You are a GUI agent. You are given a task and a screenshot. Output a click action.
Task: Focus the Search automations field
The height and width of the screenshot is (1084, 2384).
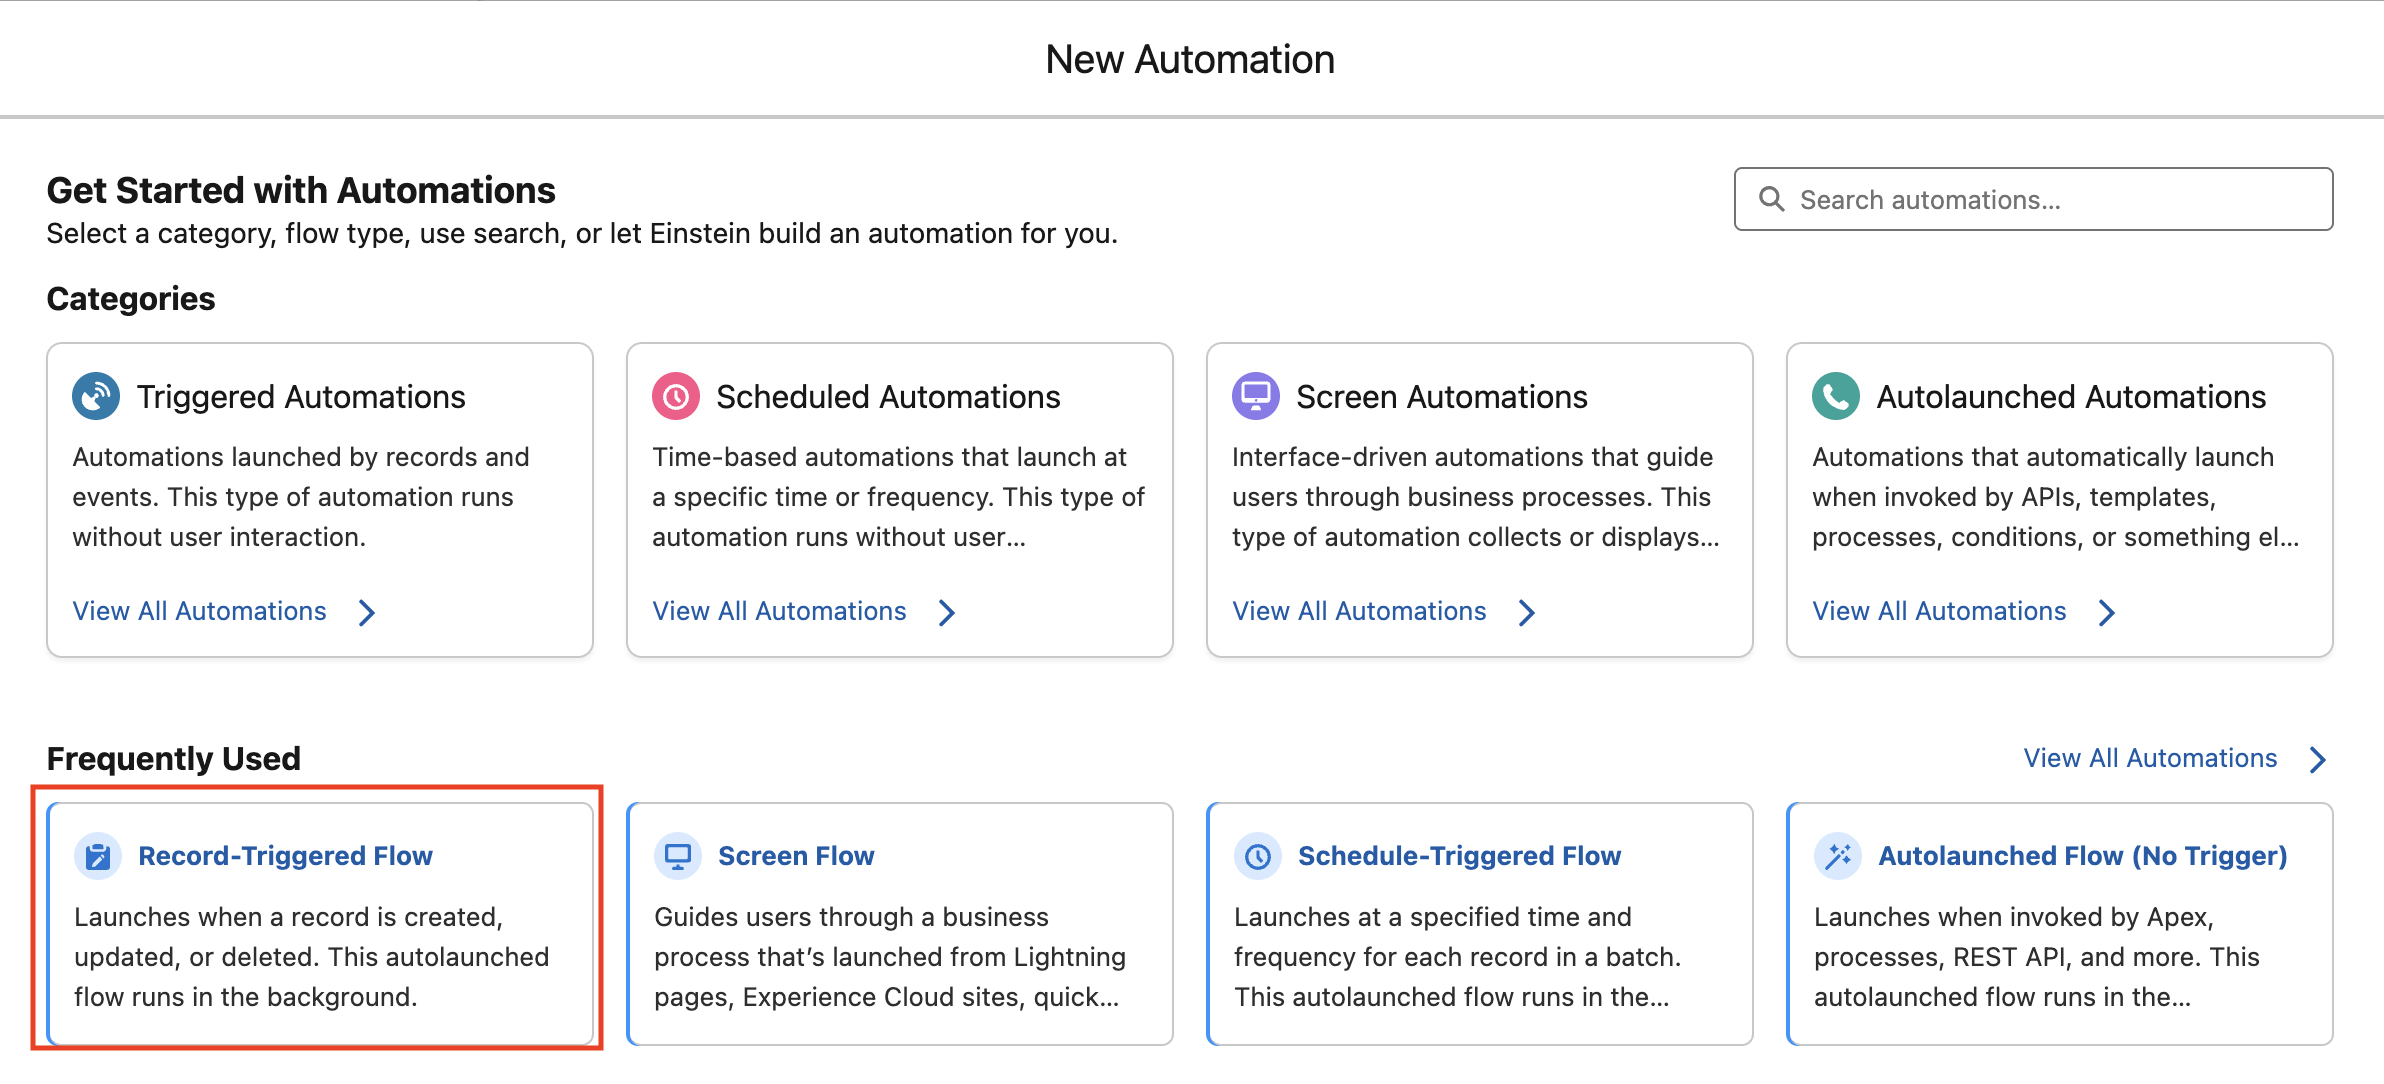click(2050, 199)
